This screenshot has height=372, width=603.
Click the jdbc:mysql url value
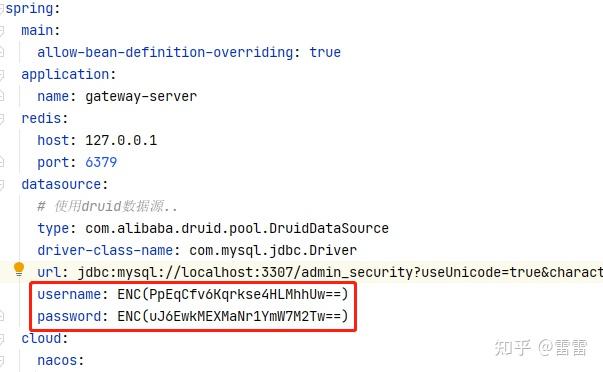pyautogui.click(x=340, y=272)
